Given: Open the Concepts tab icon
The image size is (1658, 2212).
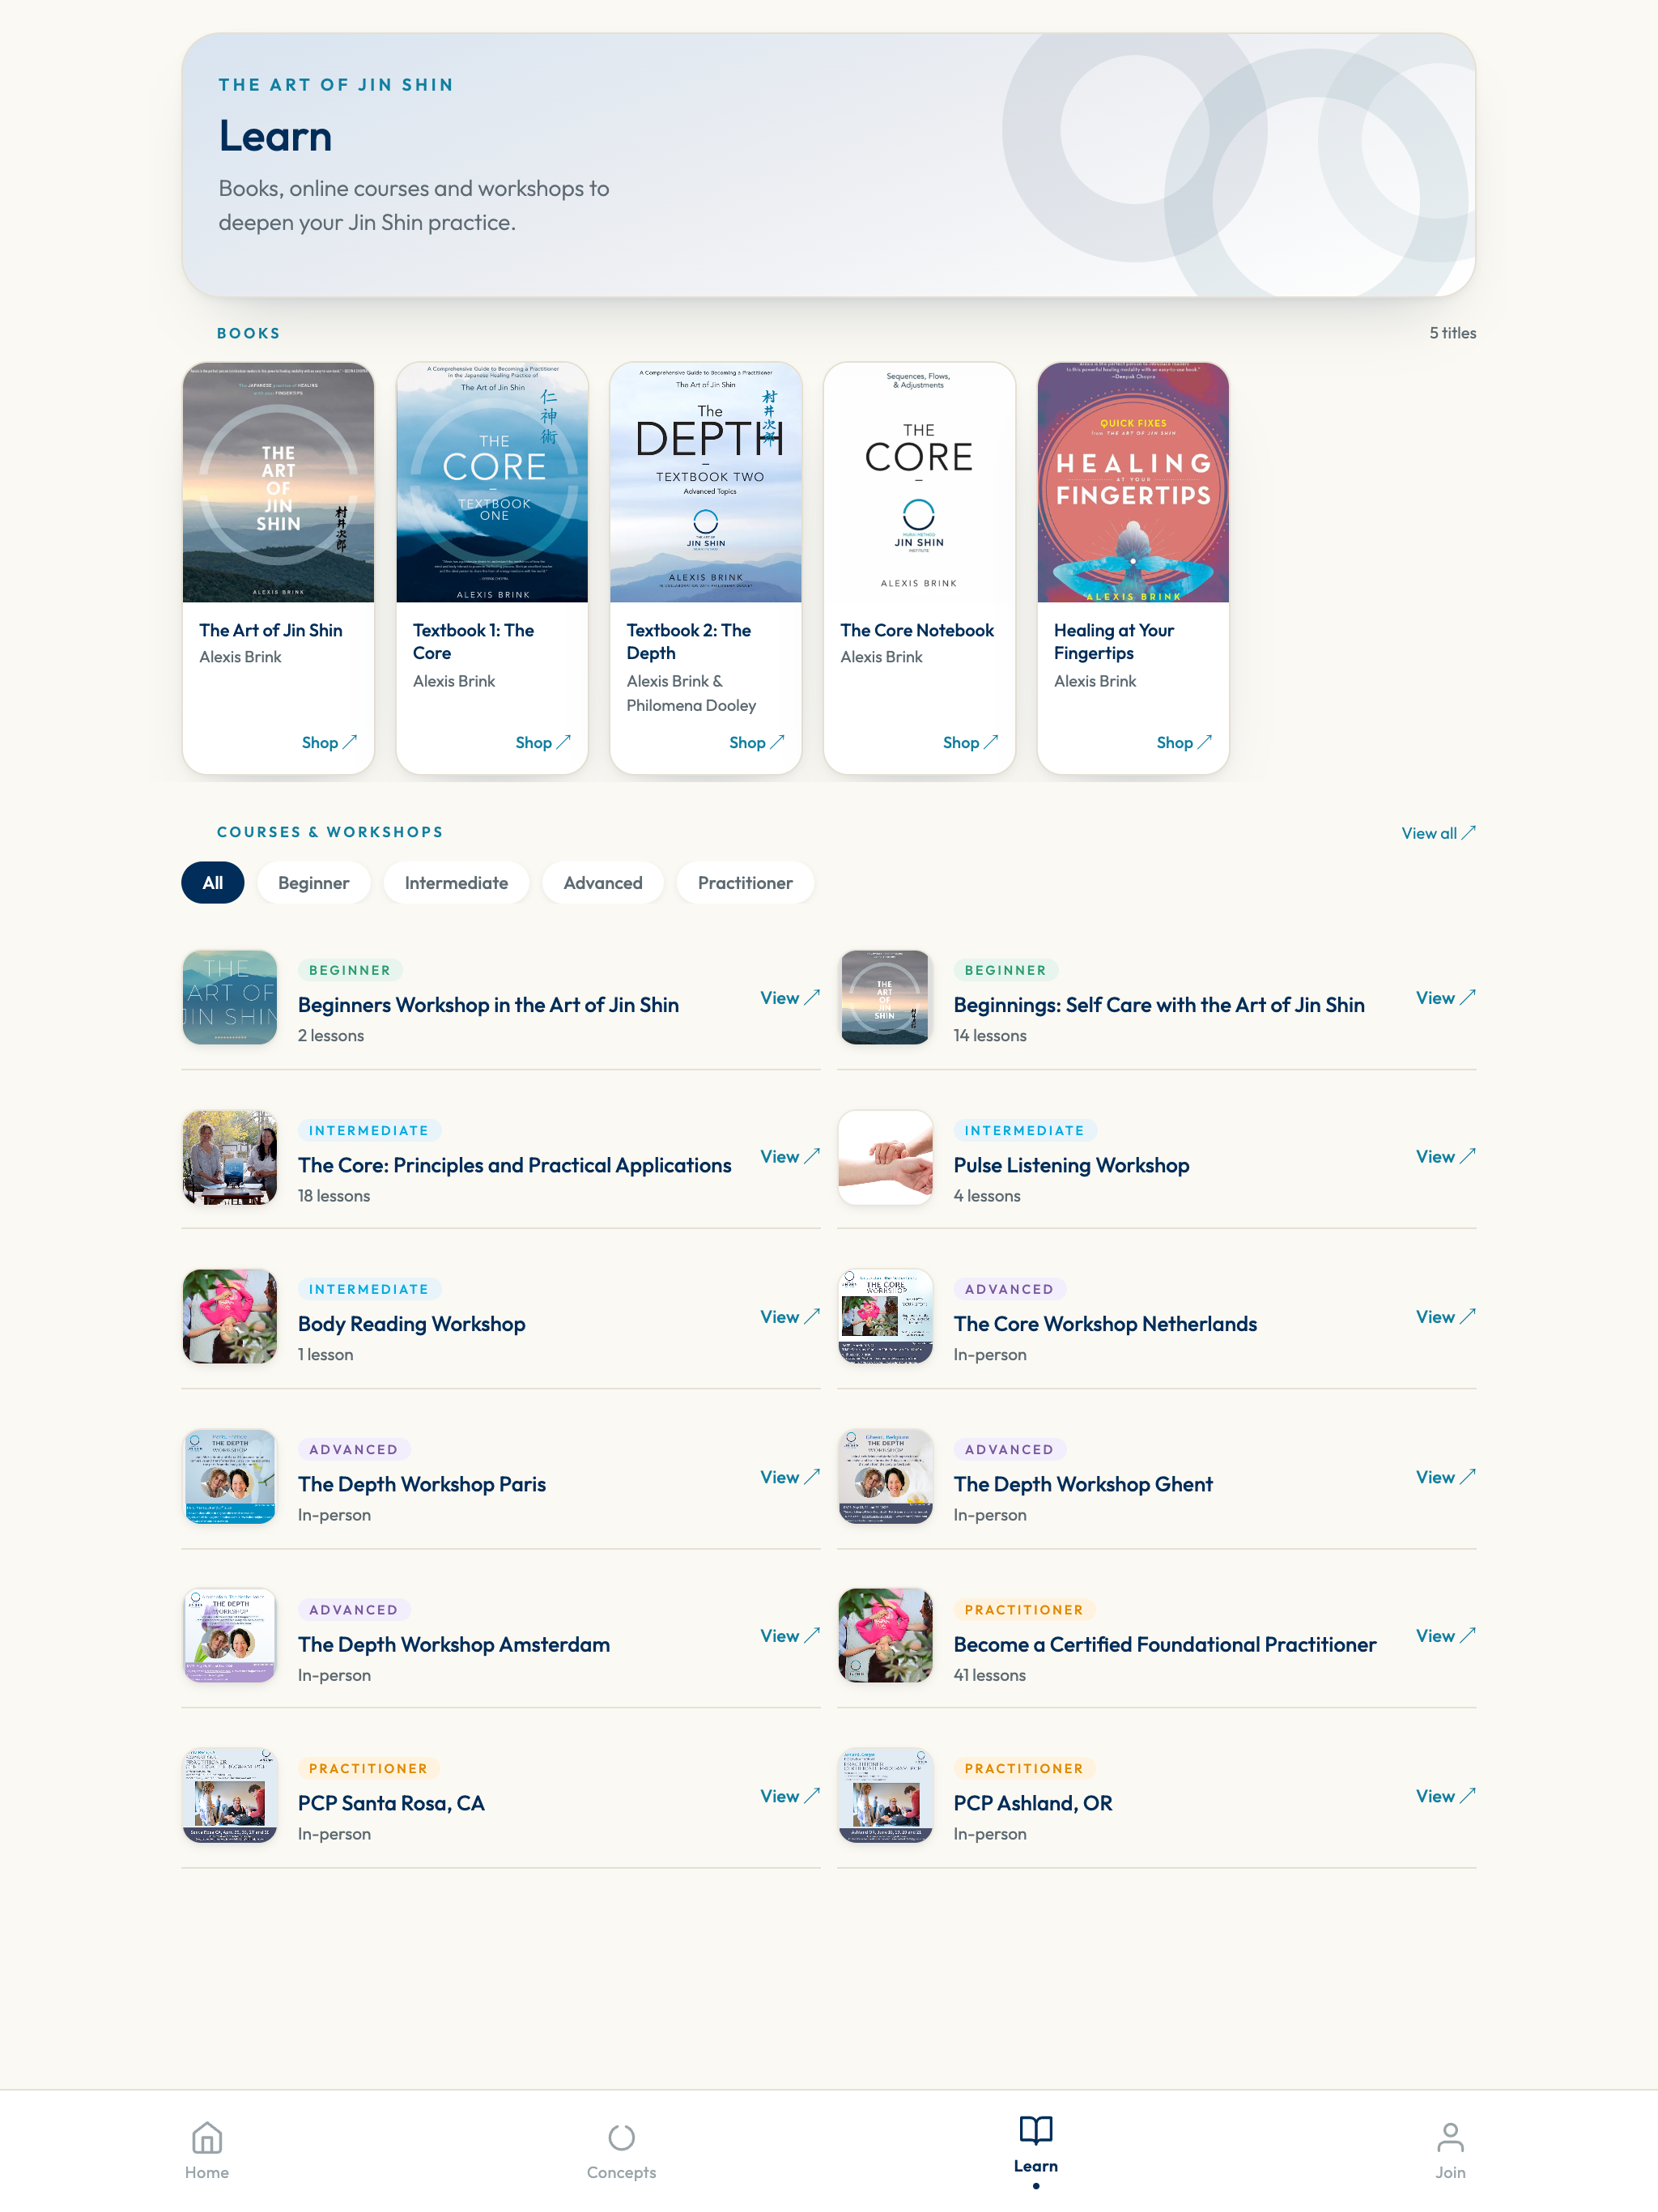Looking at the screenshot, I should coord(621,2138).
